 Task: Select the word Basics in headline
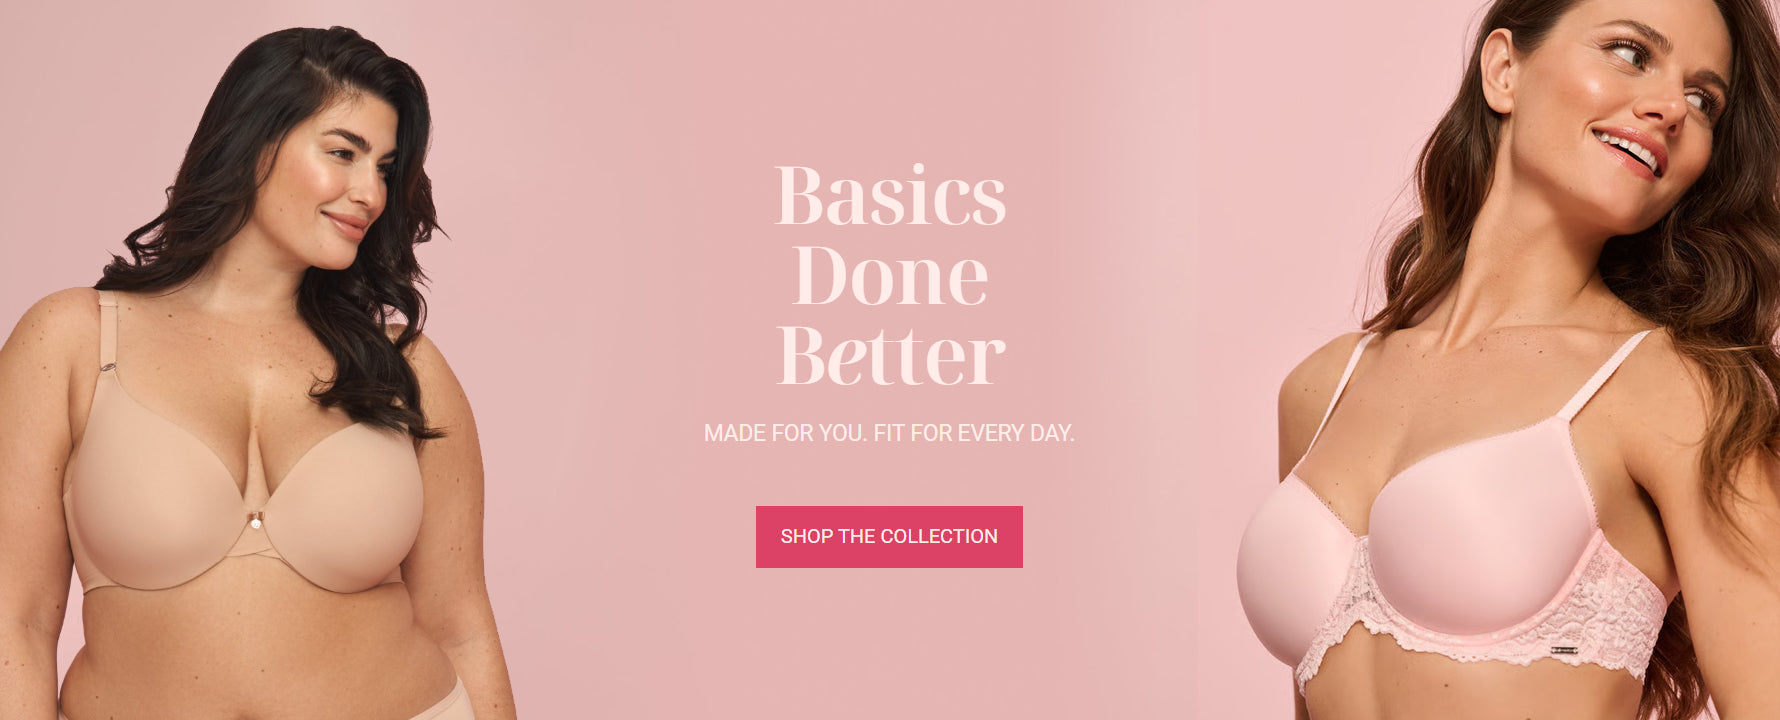[x=890, y=195]
